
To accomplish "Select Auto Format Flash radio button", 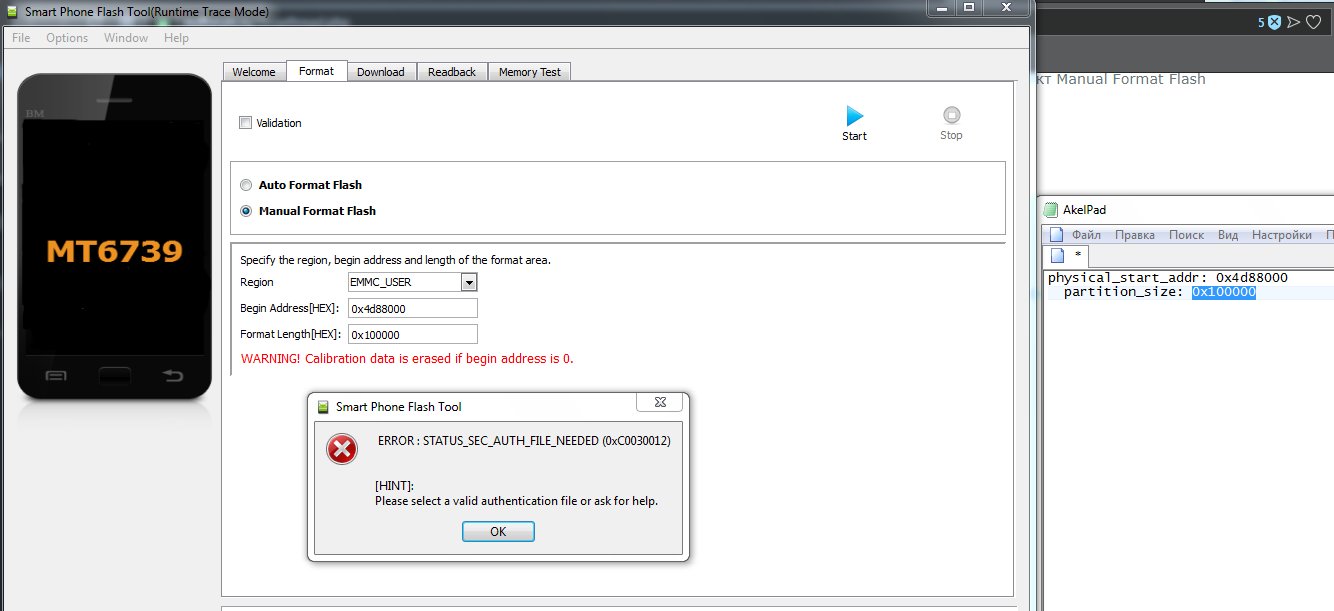I will click(x=246, y=185).
